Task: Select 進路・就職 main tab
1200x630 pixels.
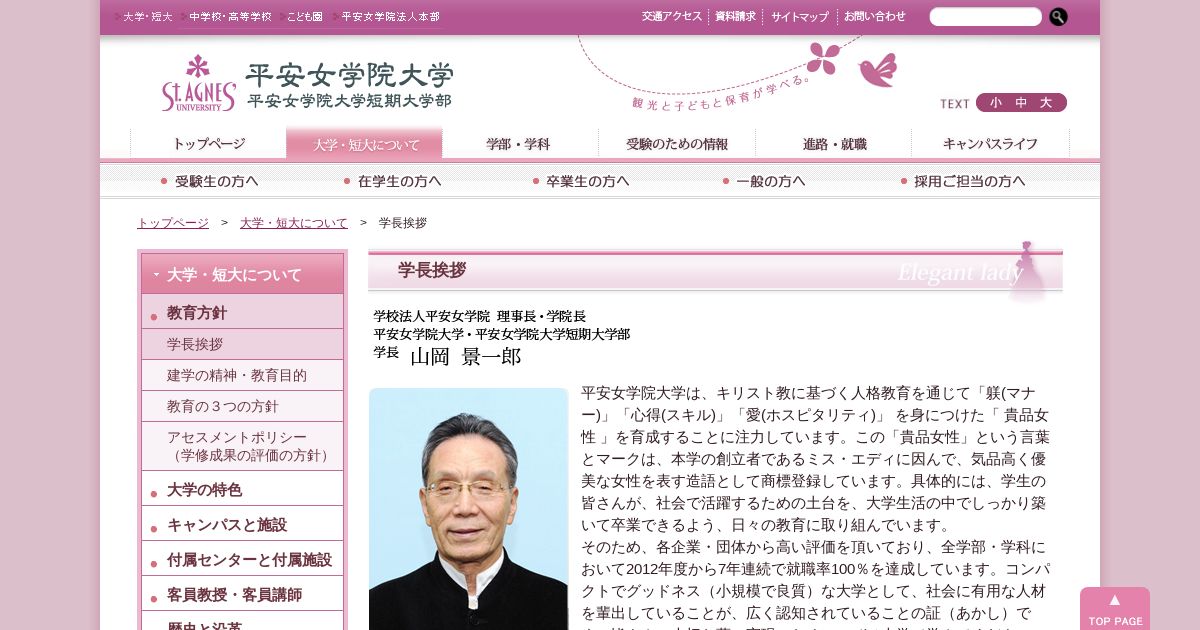Action: 834,143
